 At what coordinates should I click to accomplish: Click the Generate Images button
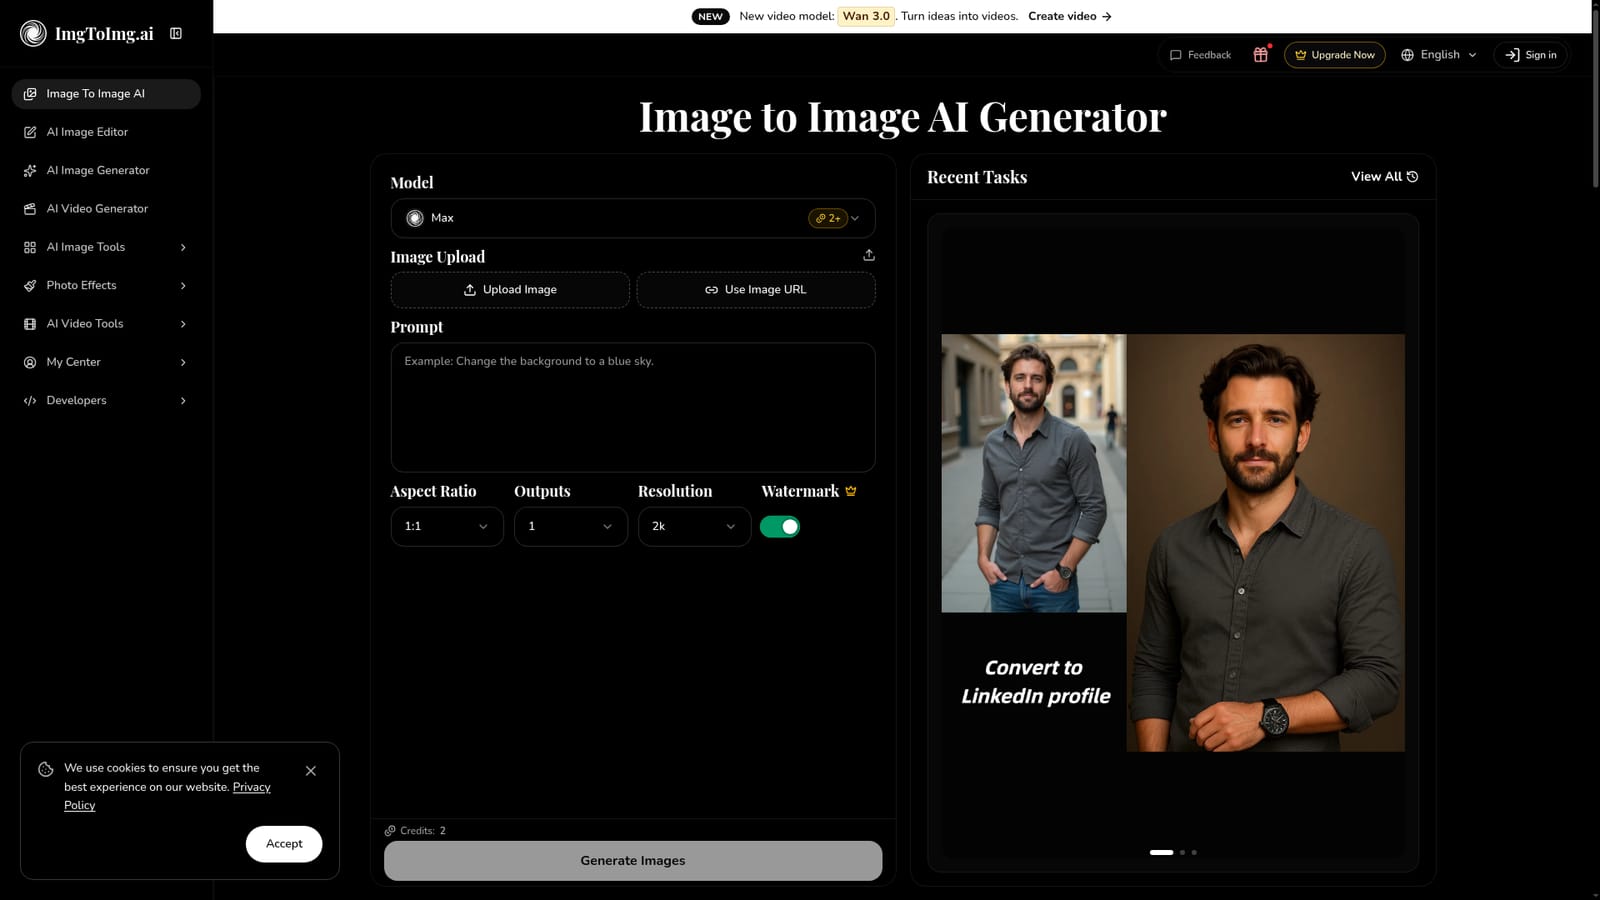[x=633, y=861]
